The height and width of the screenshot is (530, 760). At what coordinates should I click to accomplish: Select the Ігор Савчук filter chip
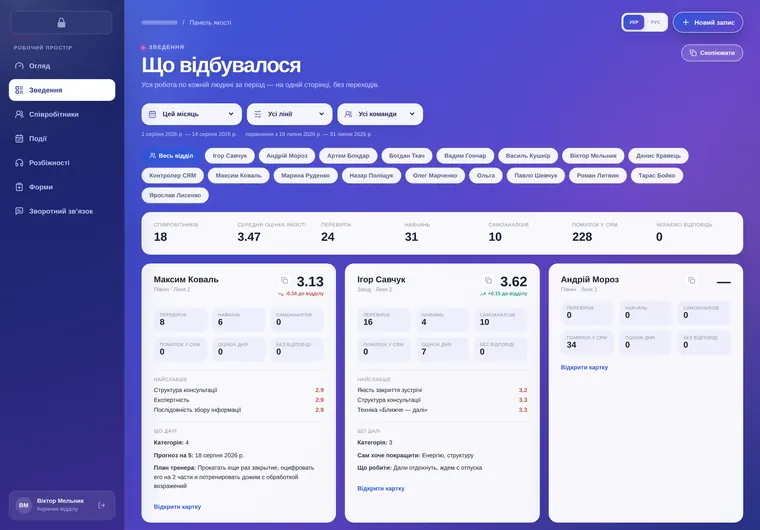[230, 156]
